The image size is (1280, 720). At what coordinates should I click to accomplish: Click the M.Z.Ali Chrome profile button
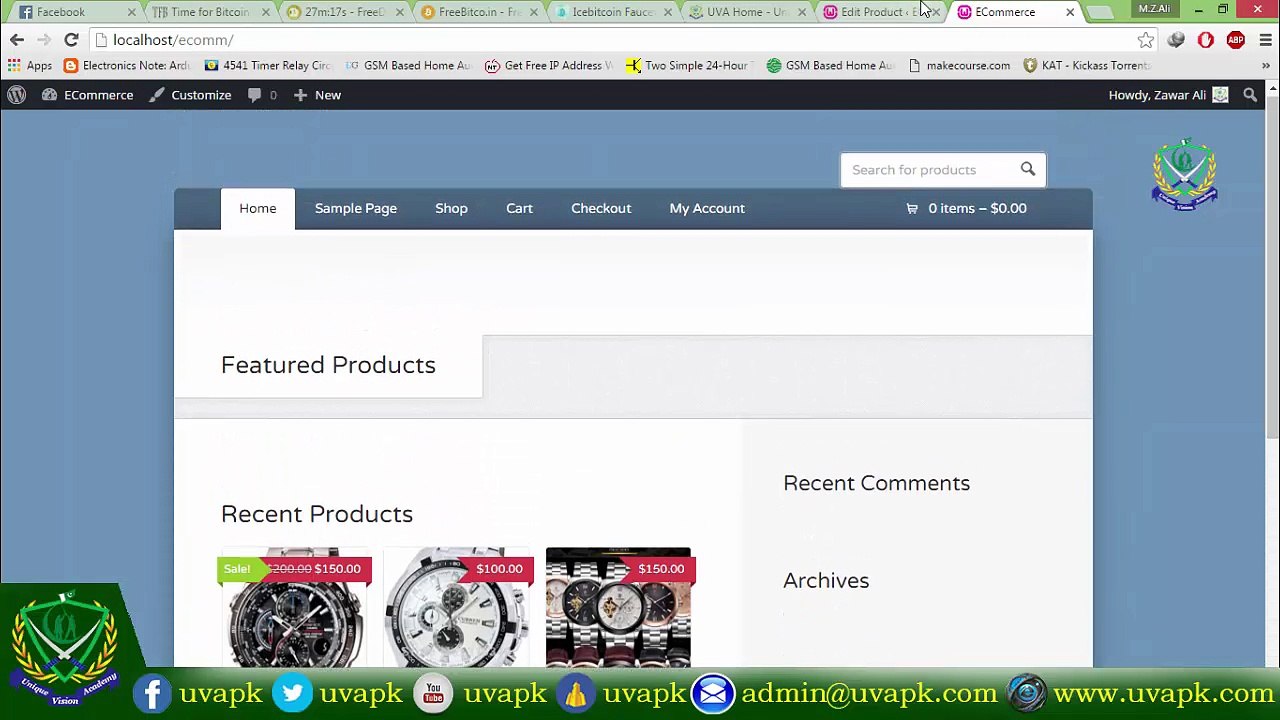tap(1154, 9)
